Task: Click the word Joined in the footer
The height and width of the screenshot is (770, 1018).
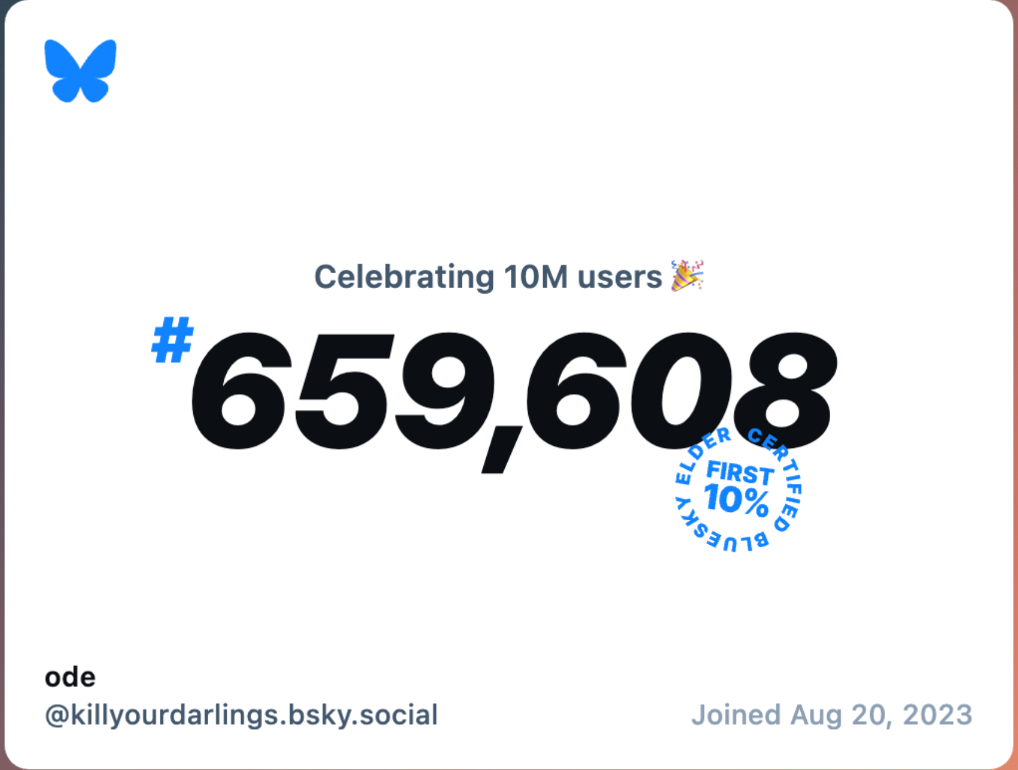Action: [x=735, y=715]
